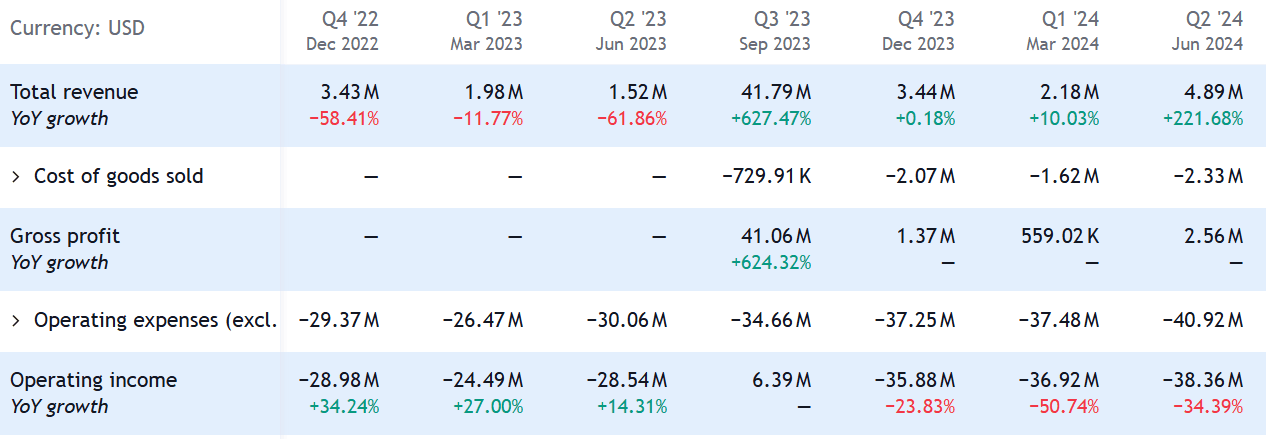Click the Q3 '23 column header
The image size is (1266, 439).
click(x=775, y=30)
